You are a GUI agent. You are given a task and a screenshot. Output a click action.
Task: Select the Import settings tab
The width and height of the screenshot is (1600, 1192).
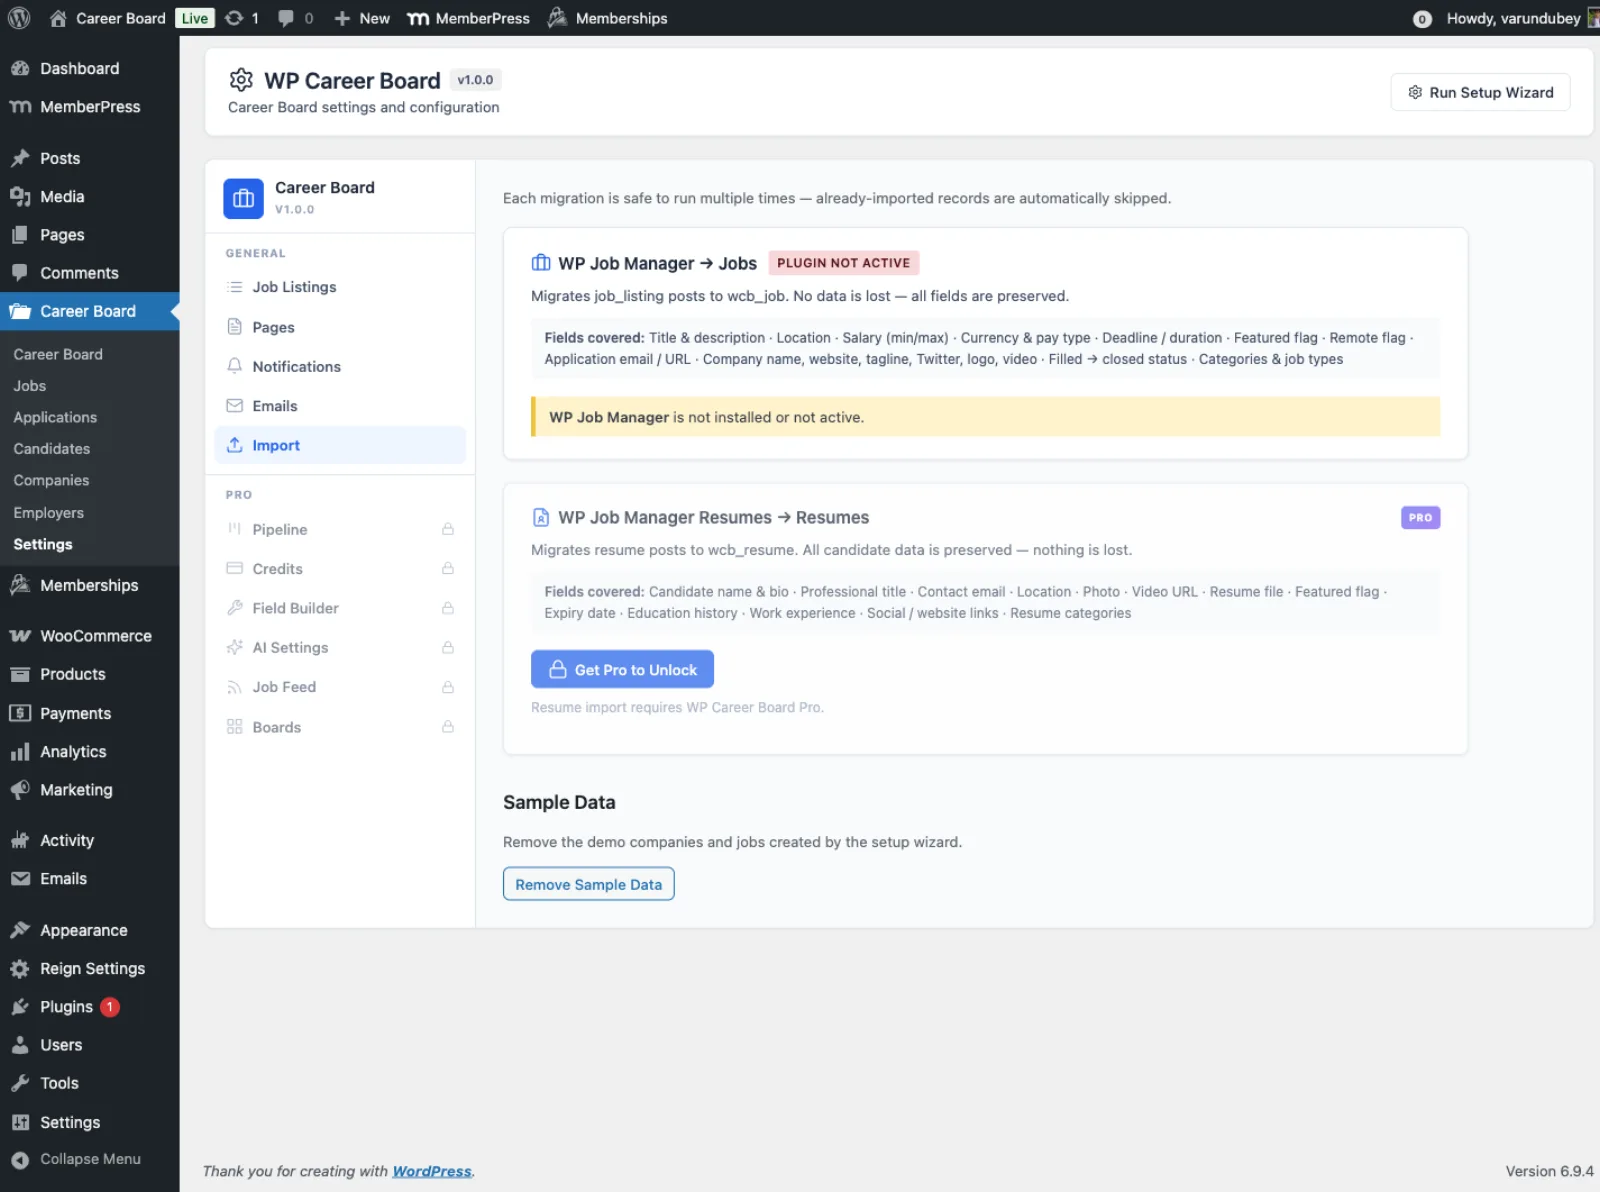tap(340, 445)
